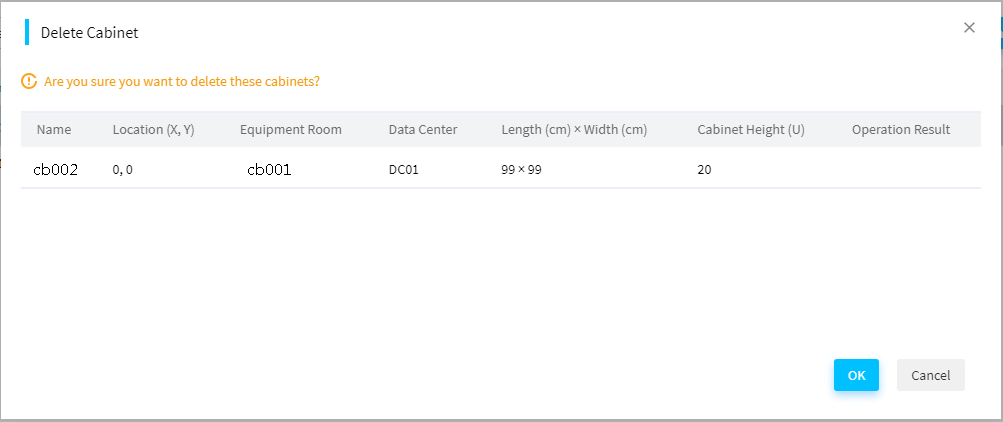The width and height of the screenshot is (1003, 422).
Task: Confirm deletion with the OK button
Action: click(856, 375)
